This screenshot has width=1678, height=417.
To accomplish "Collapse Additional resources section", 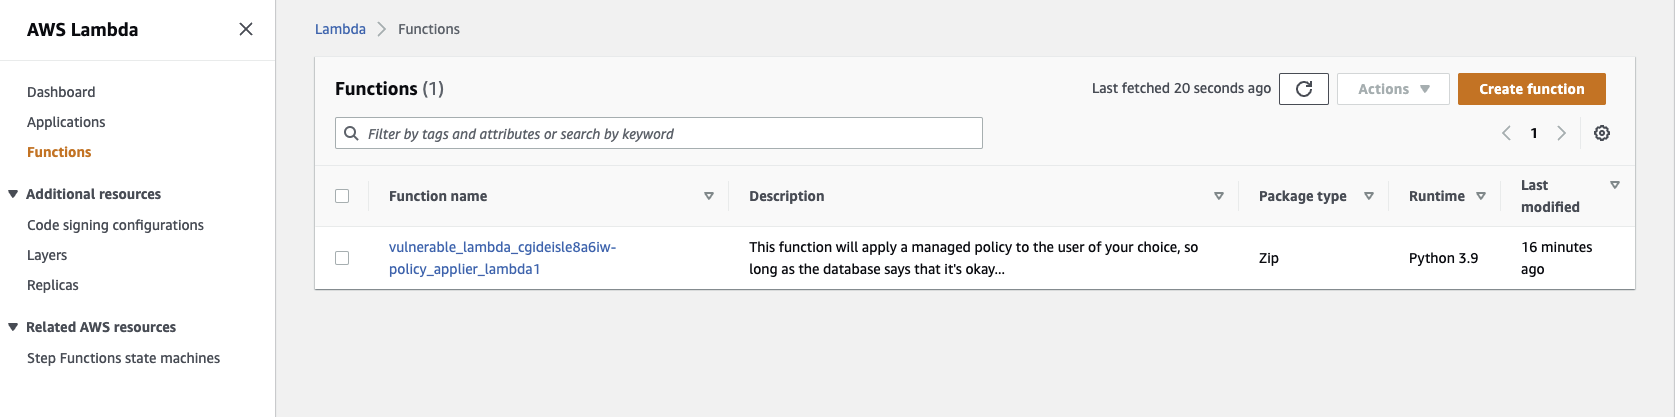I will 13,194.
